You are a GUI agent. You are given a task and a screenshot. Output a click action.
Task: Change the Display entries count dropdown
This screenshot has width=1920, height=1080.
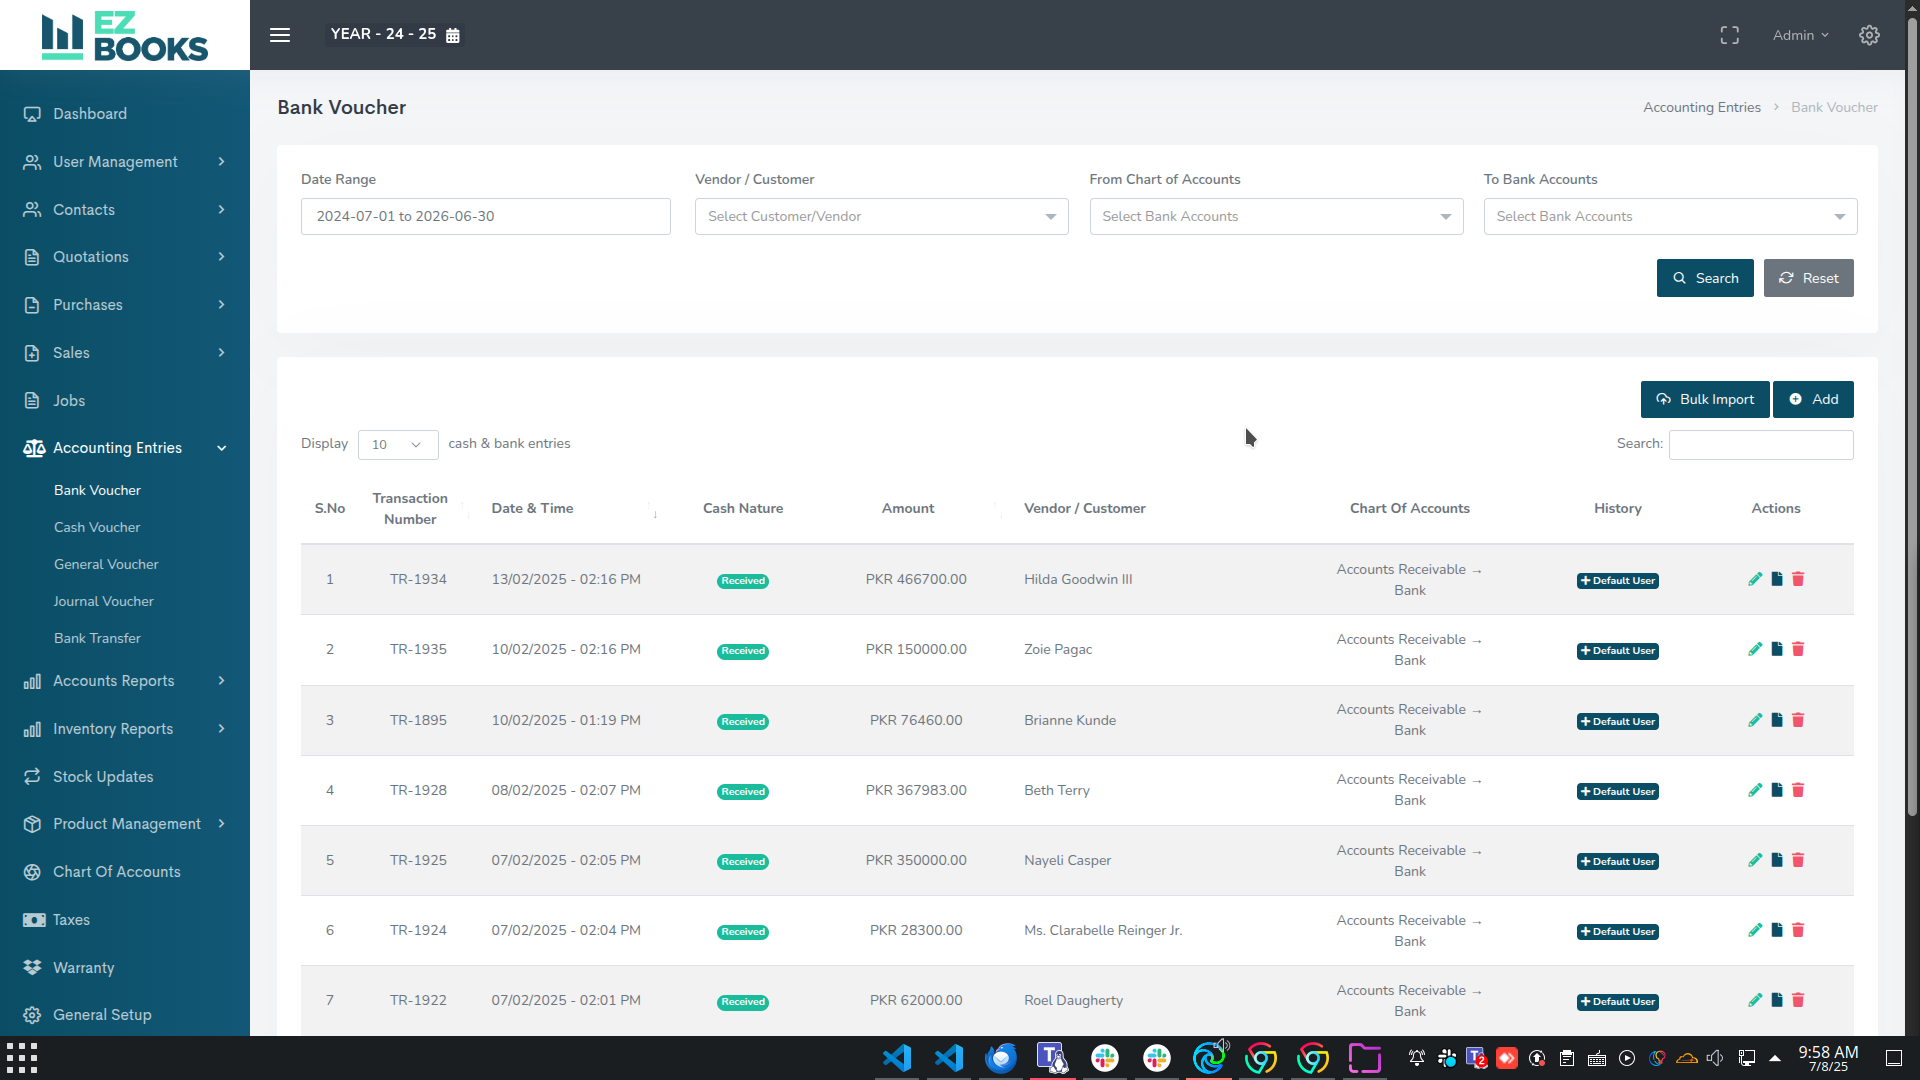(x=397, y=445)
